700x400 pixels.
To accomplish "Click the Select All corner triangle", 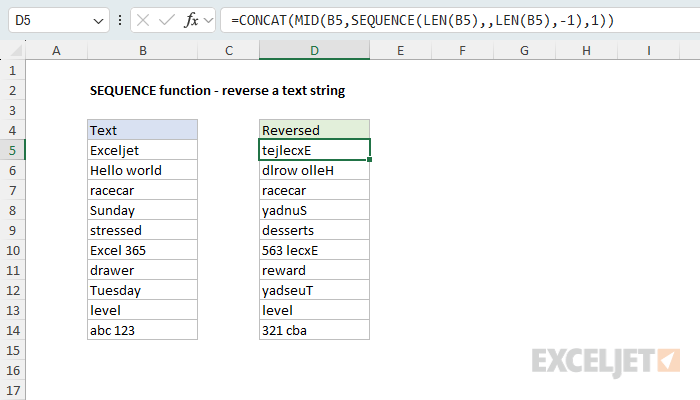I will (16, 51).
